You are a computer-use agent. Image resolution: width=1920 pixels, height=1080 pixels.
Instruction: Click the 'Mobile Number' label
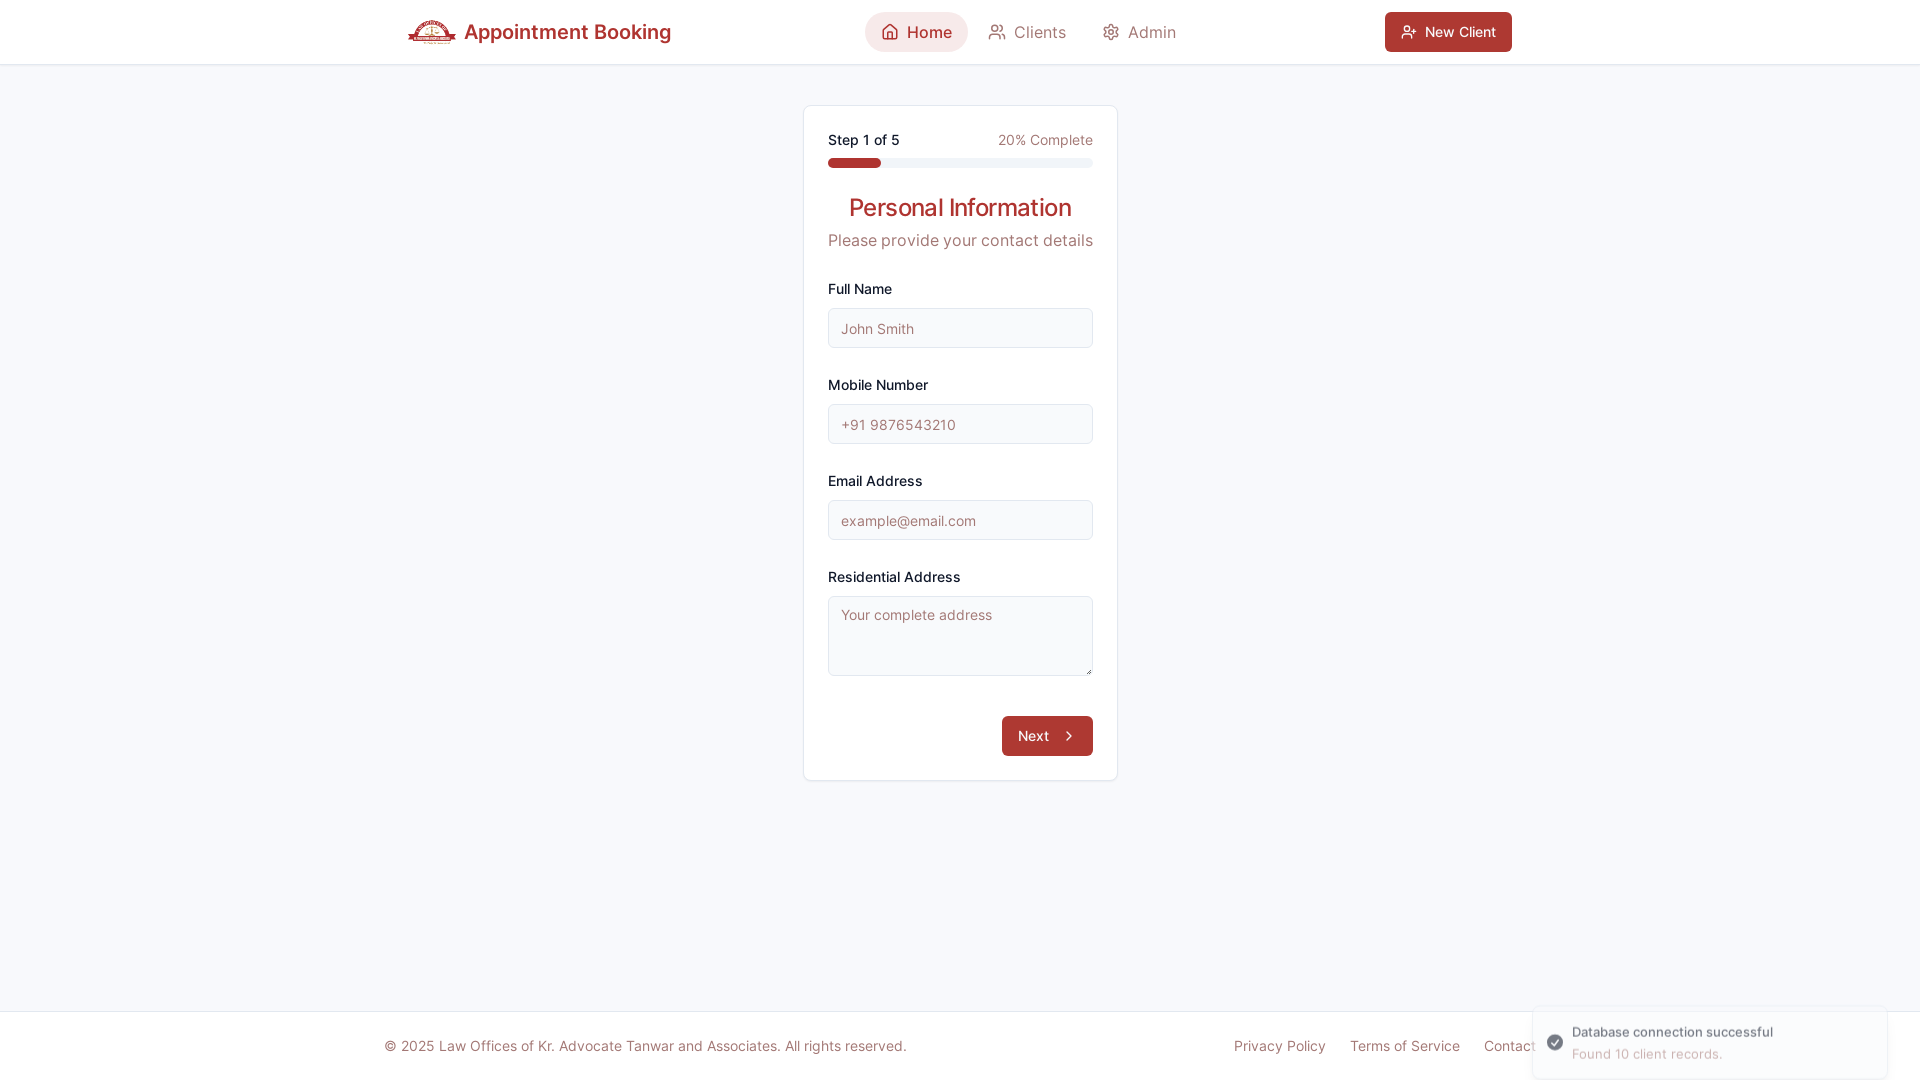(878, 385)
